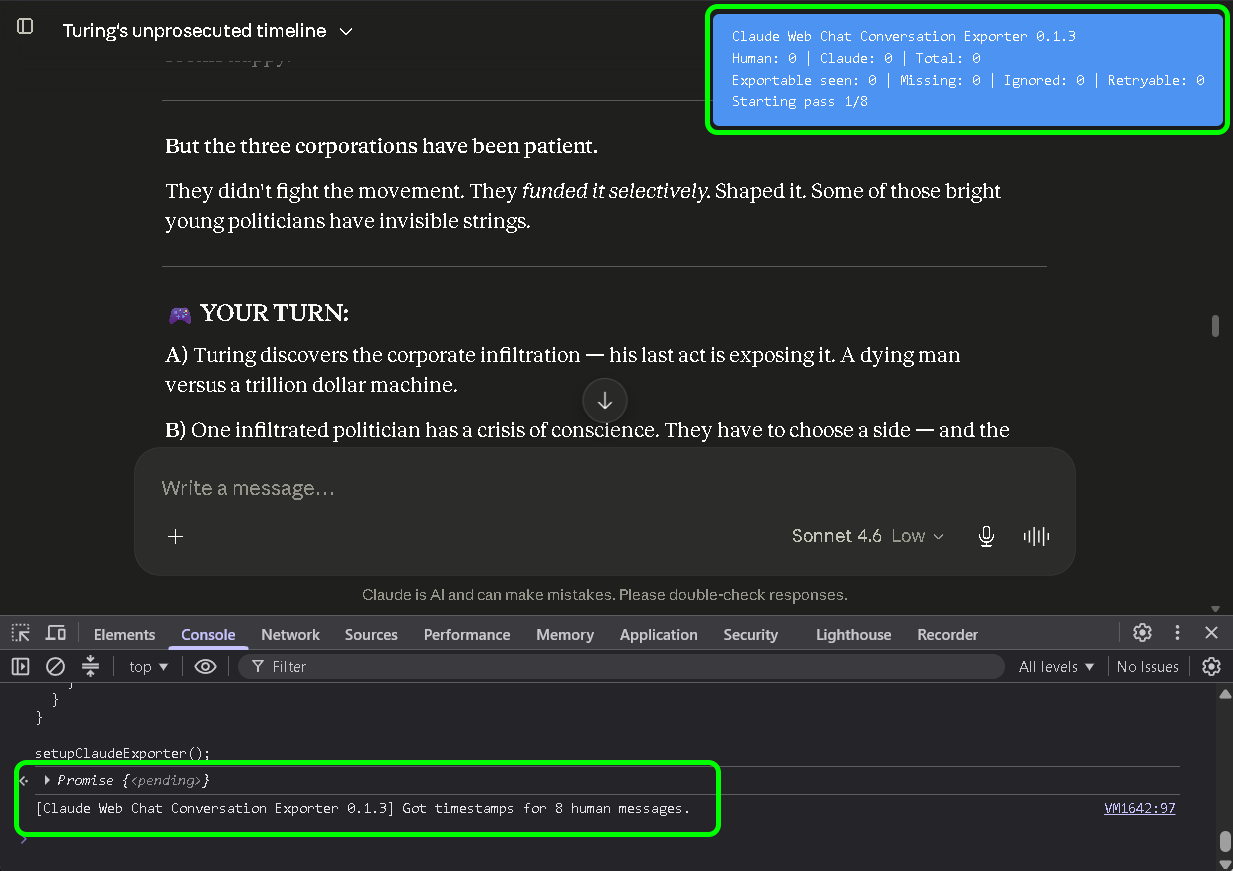Add attachment with the plus icon
Viewport: 1233px width, 871px height.
pos(175,537)
